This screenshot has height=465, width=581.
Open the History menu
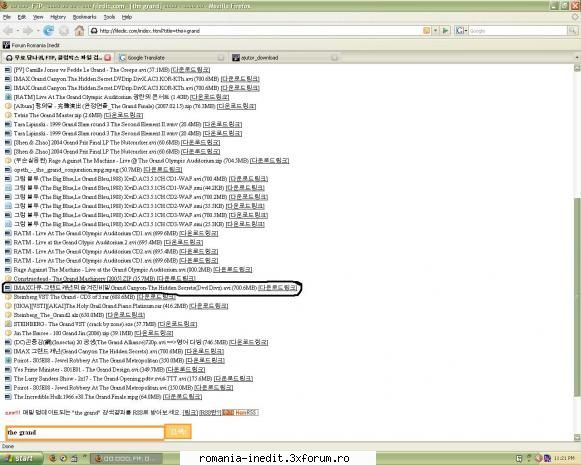point(58,17)
